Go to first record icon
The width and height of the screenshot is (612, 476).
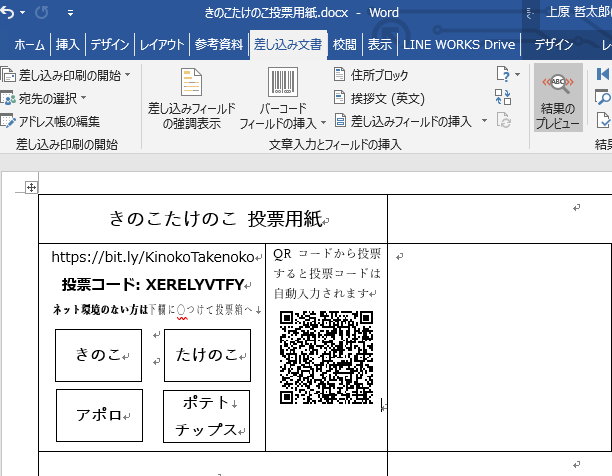(603, 74)
